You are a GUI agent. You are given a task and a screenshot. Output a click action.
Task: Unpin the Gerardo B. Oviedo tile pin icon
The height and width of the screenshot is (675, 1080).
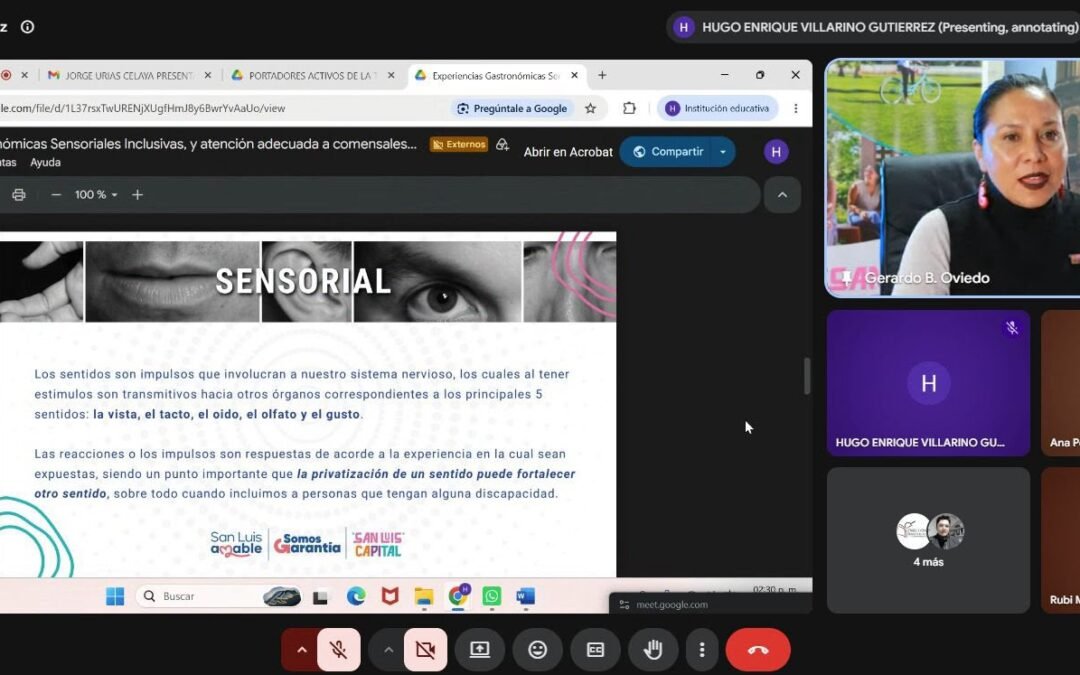point(847,278)
